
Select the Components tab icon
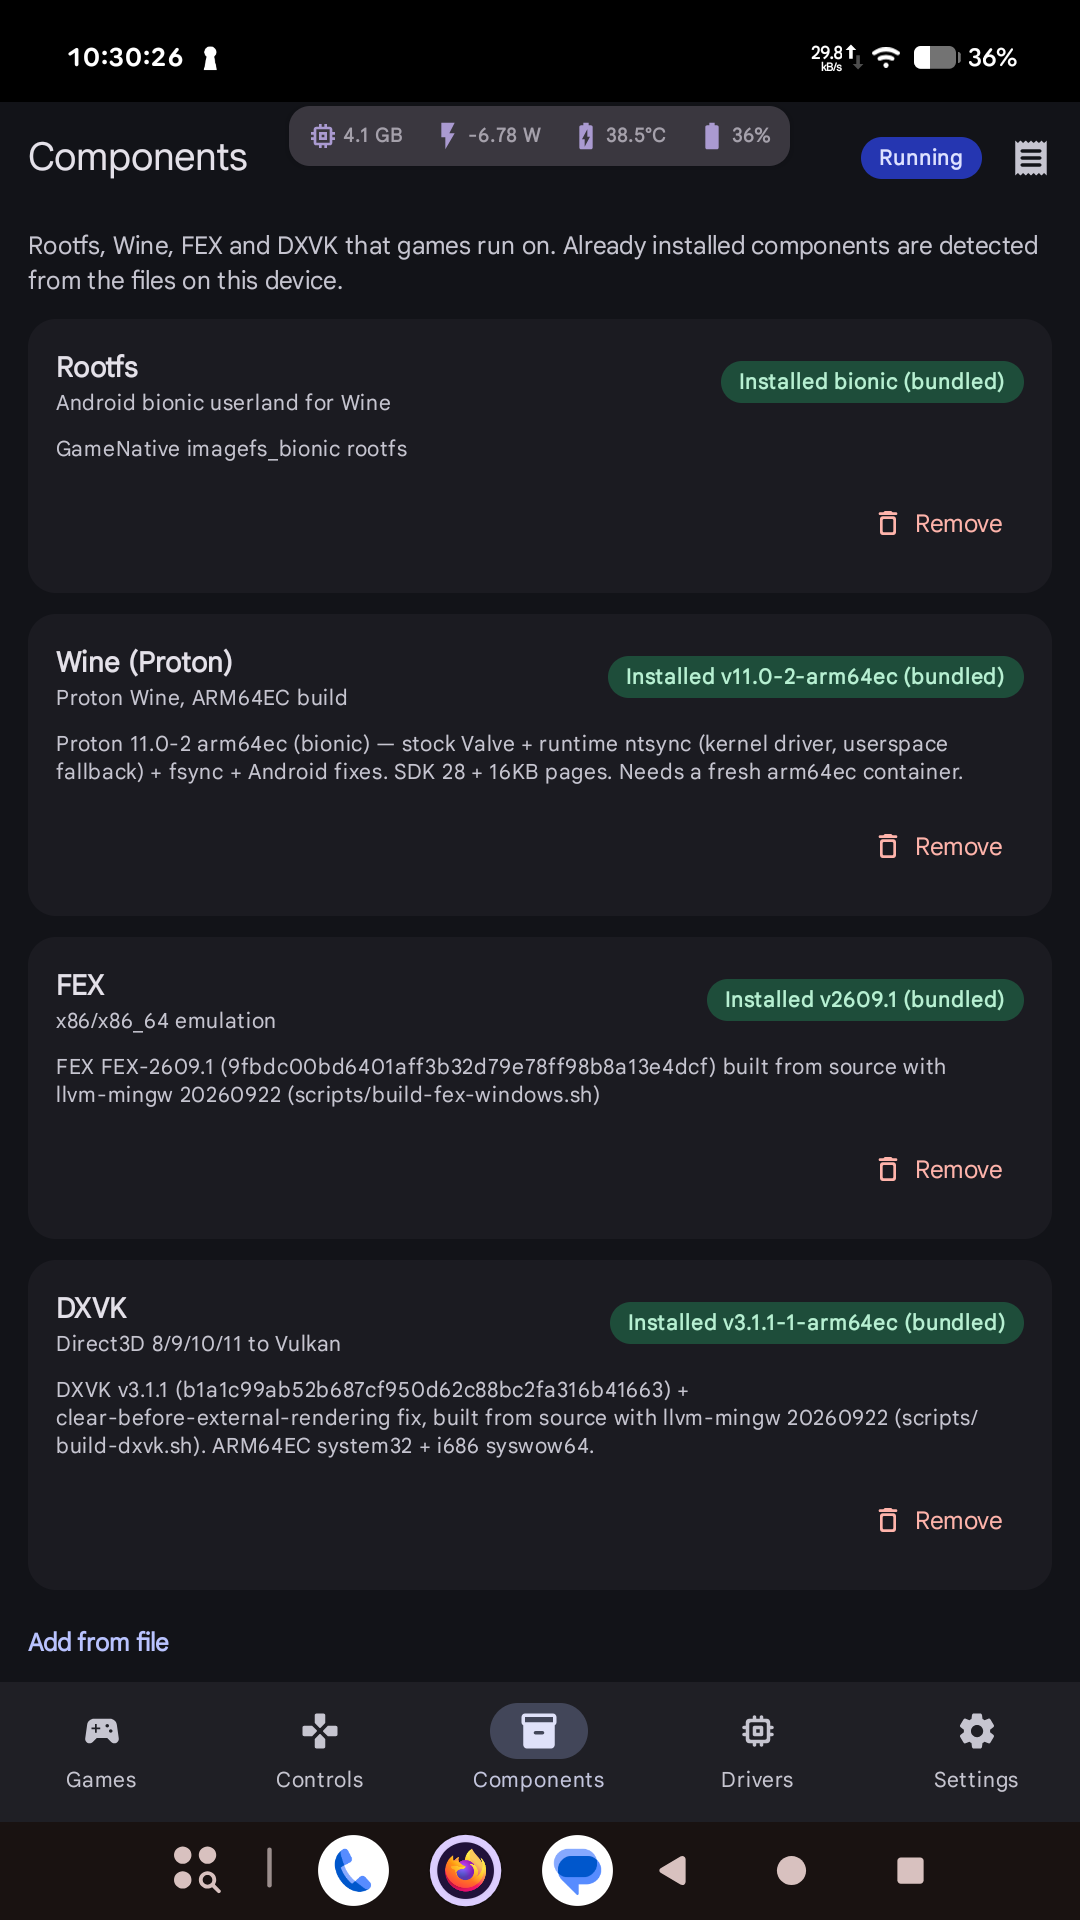coord(539,1731)
